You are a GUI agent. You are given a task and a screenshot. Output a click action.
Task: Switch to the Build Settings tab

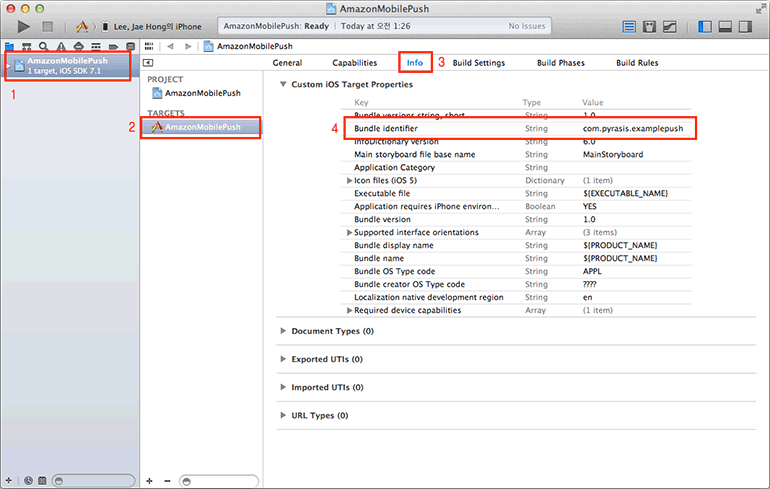click(478, 63)
